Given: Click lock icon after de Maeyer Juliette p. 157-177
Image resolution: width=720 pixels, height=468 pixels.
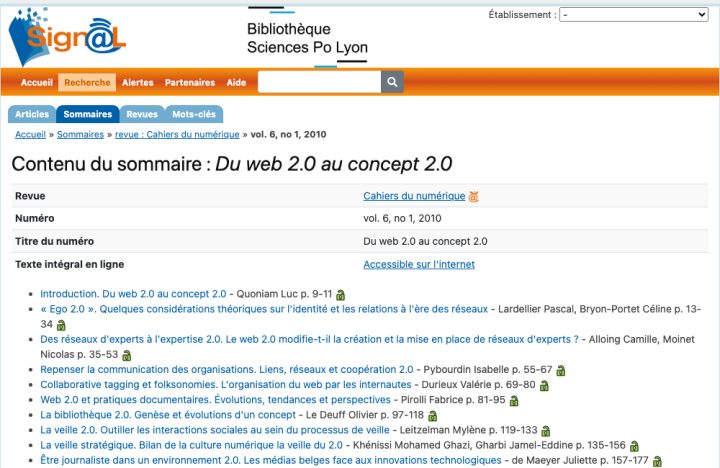Looking at the screenshot, I should [x=657, y=461].
